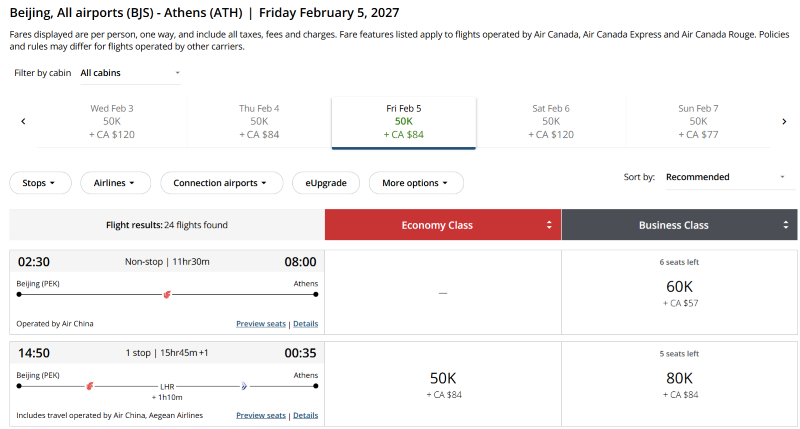View Details of the 14:50 flight
The height and width of the screenshot is (429, 800).
[305, 415]
